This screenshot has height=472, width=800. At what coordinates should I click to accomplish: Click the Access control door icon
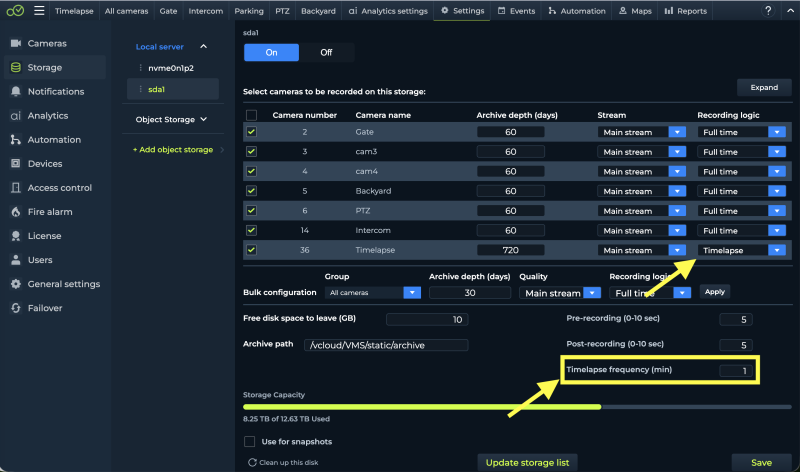[16, 187]
